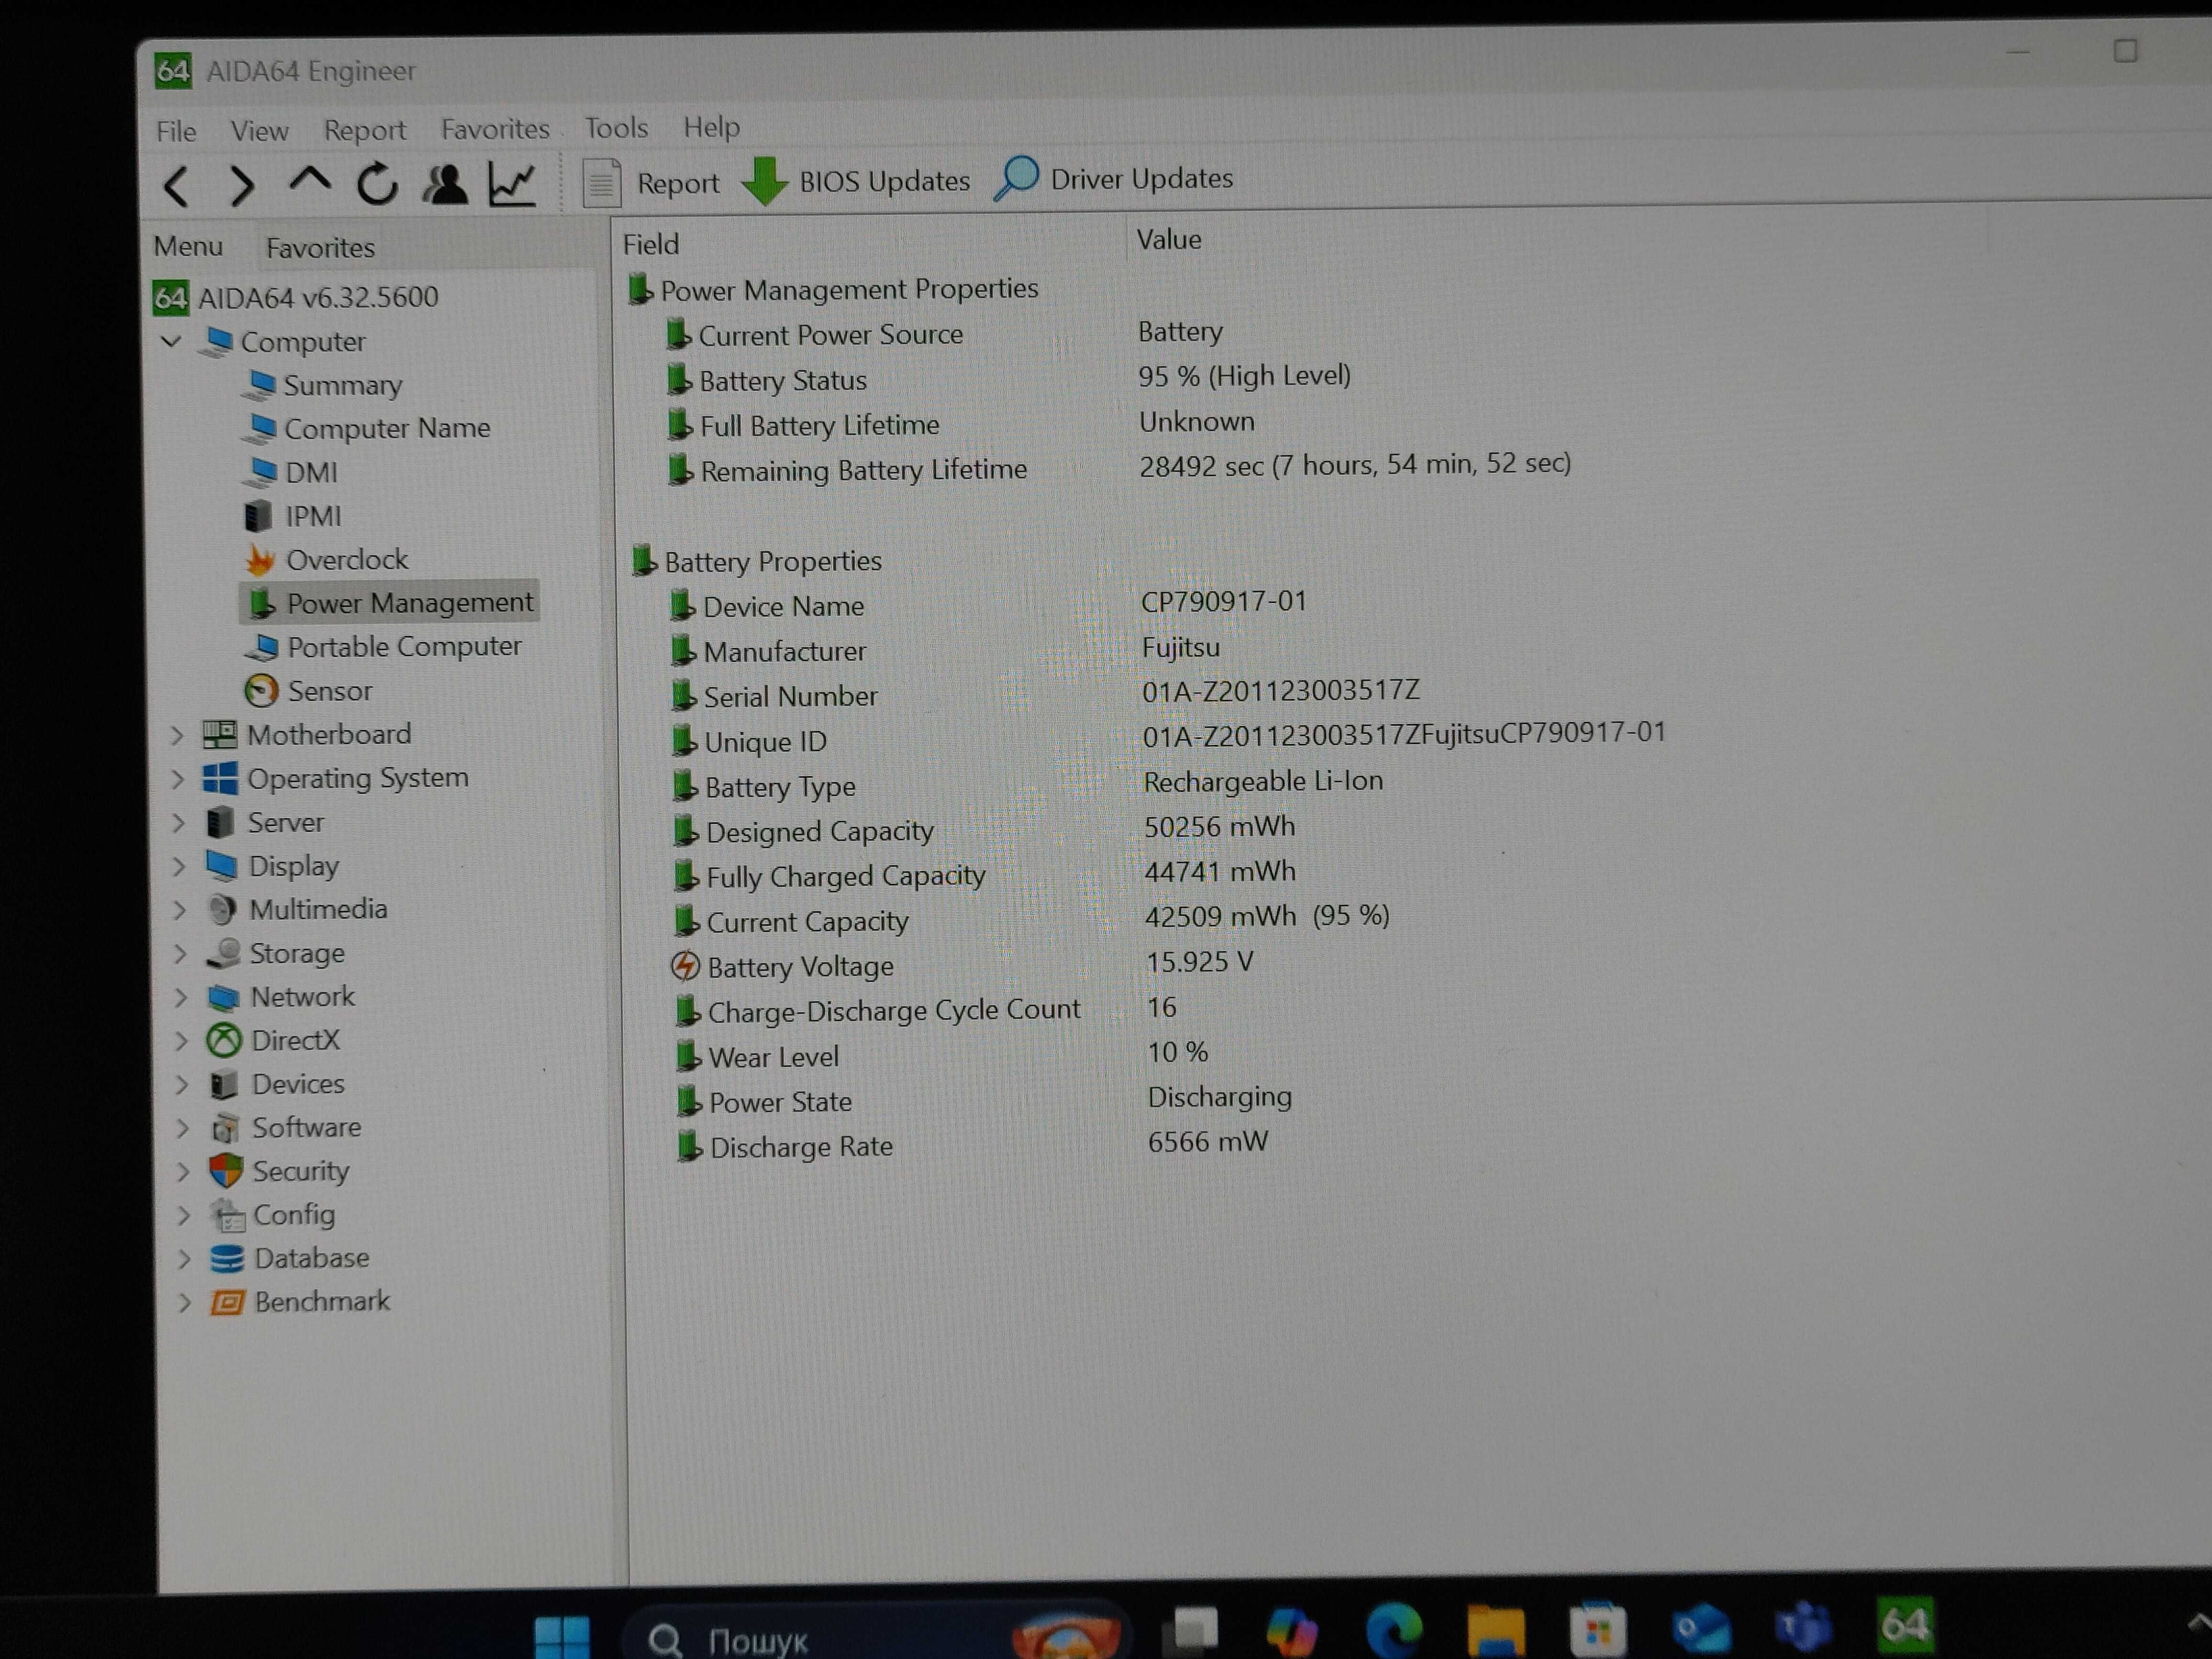
Task: Open the Tools menu
Action: pyautogui.click(x=616, y=128)
